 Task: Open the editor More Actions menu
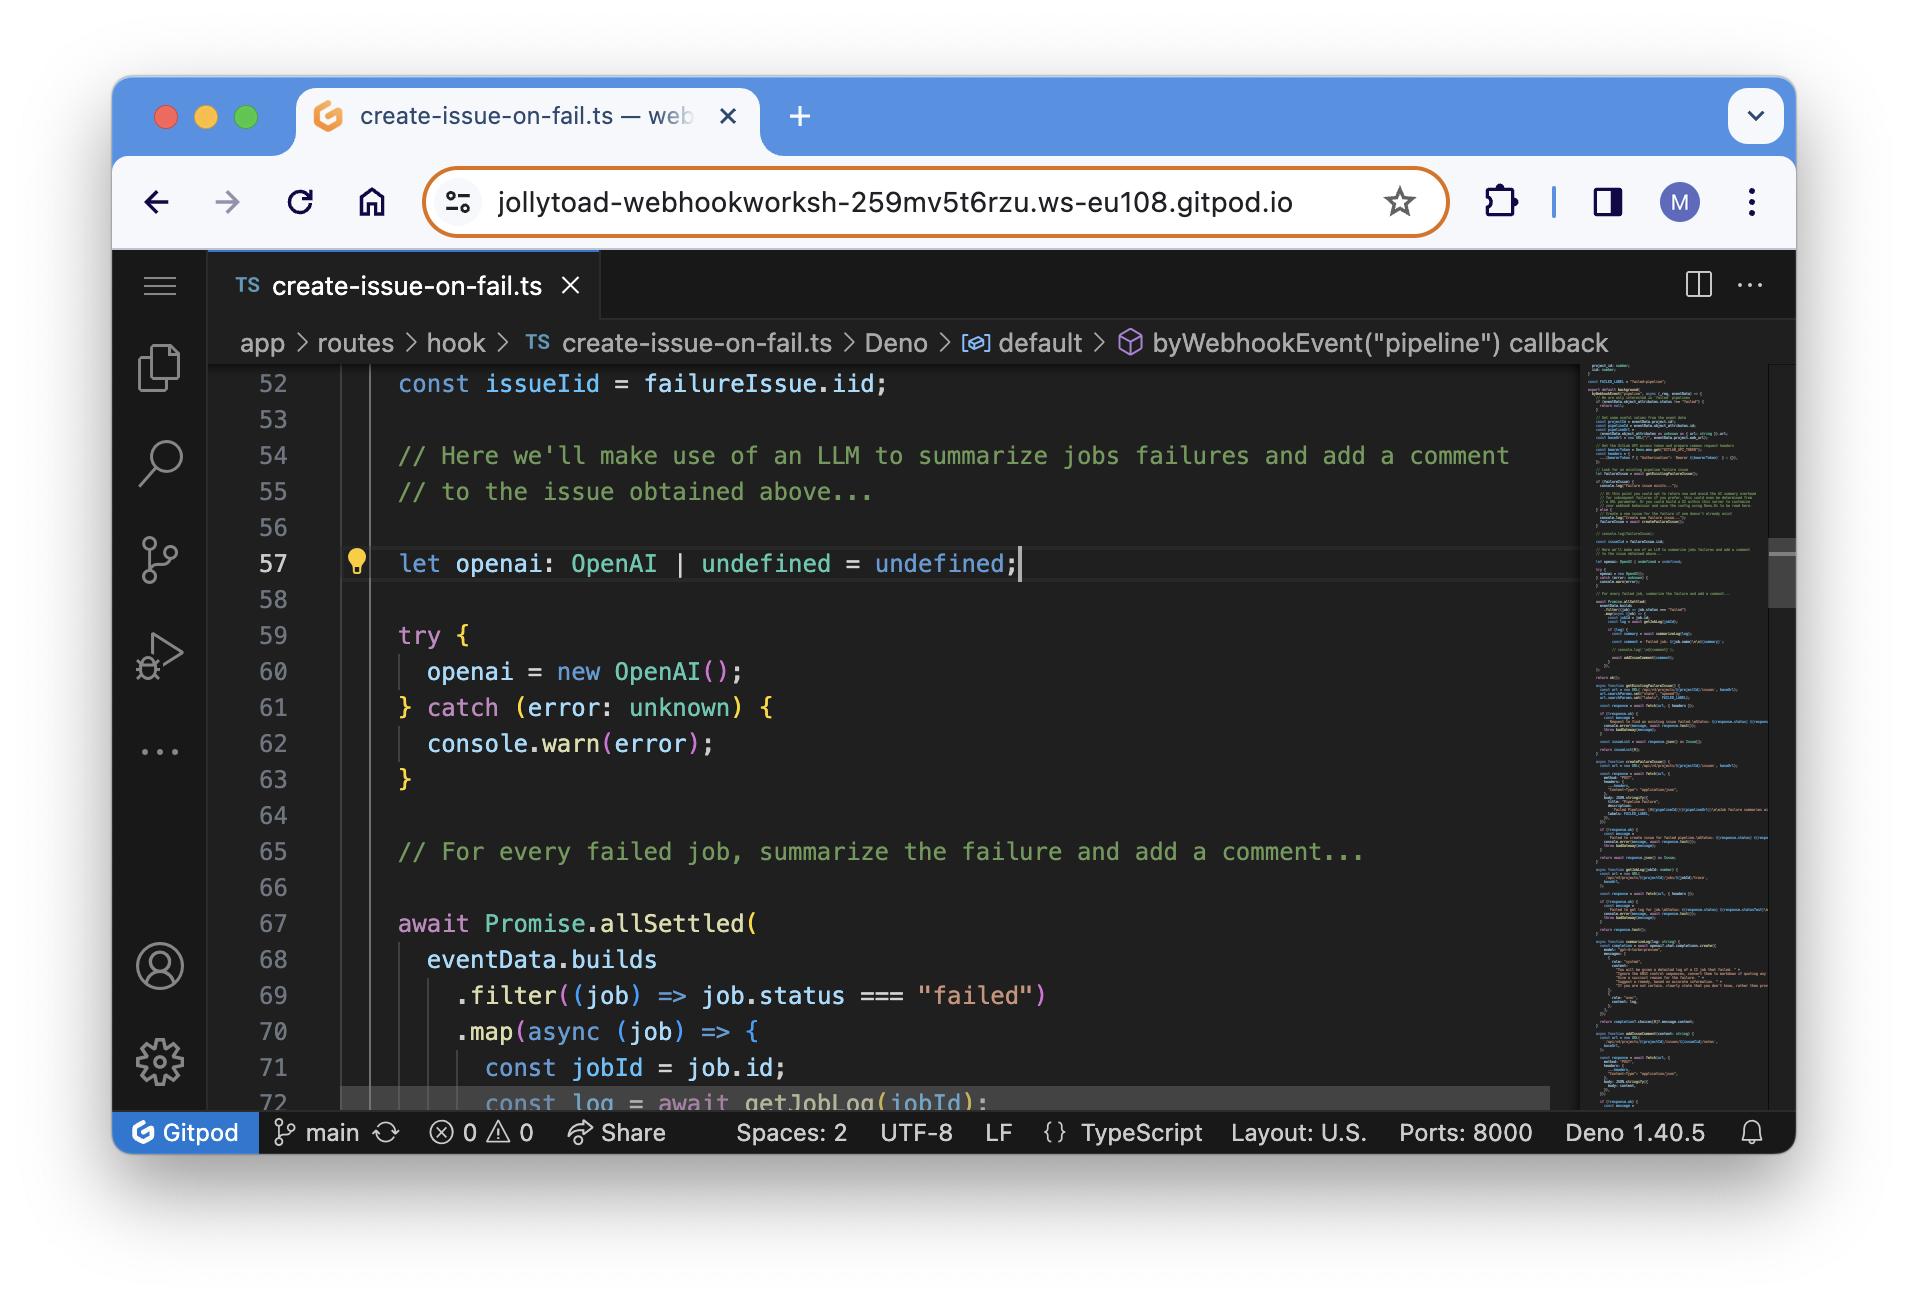click(1750, 285)
